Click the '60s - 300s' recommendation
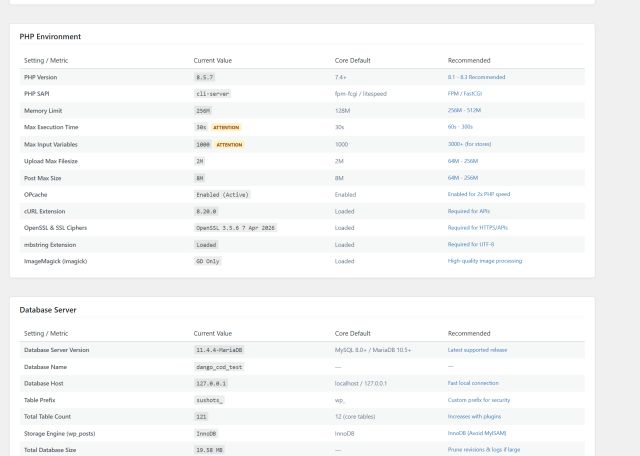 pyautogui.click(x=460, y=127)
